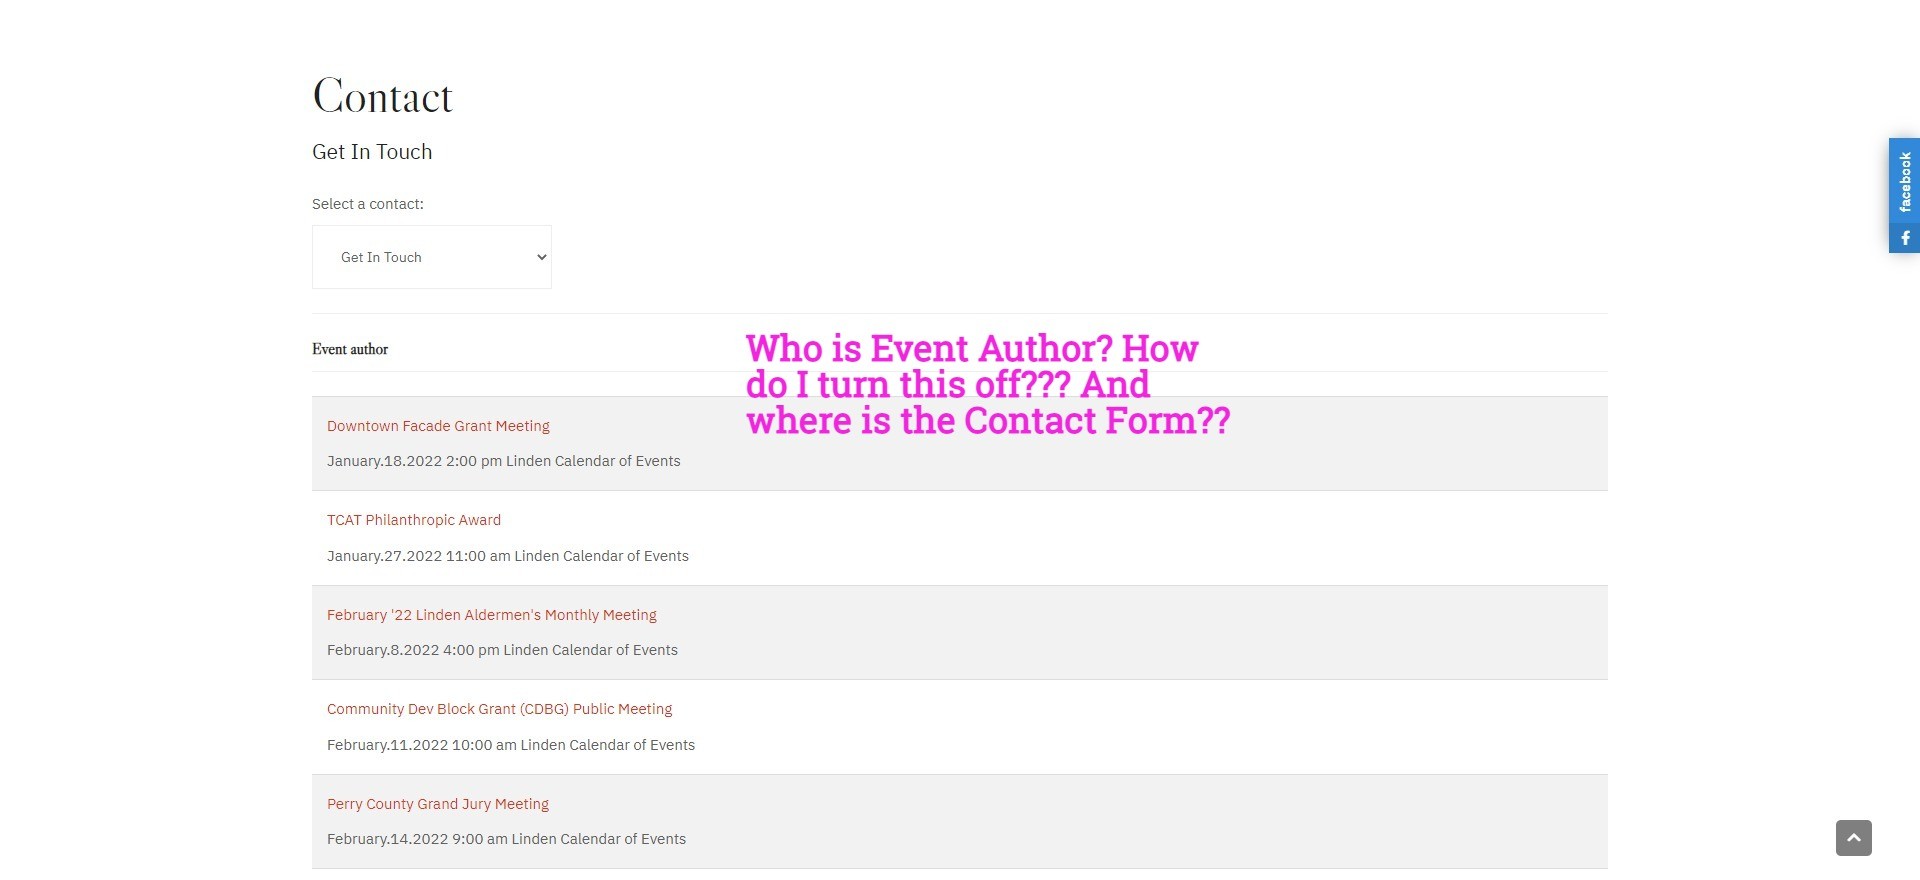This screenshot has width=1920, height=880.
Task: Open the 'Get In Touch' contact dropdown
Action: pyautogui.click(x=431, y=257)
